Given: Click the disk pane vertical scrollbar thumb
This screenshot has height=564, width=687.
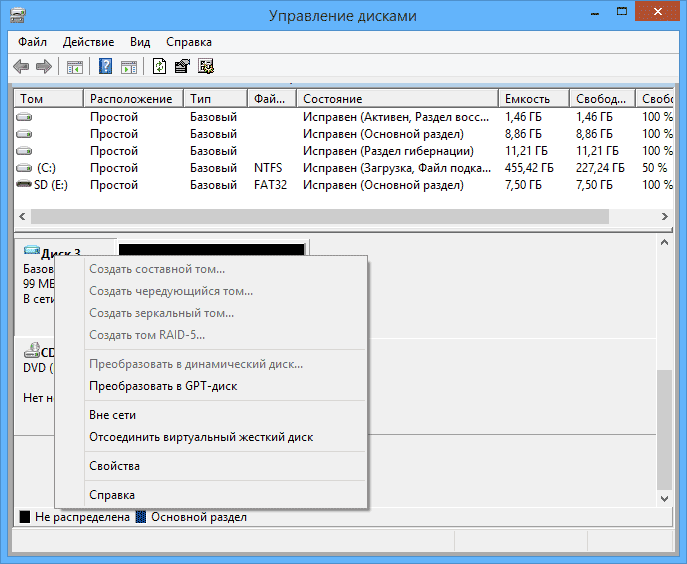Looking at the screenshot, I should coord(665,430).
